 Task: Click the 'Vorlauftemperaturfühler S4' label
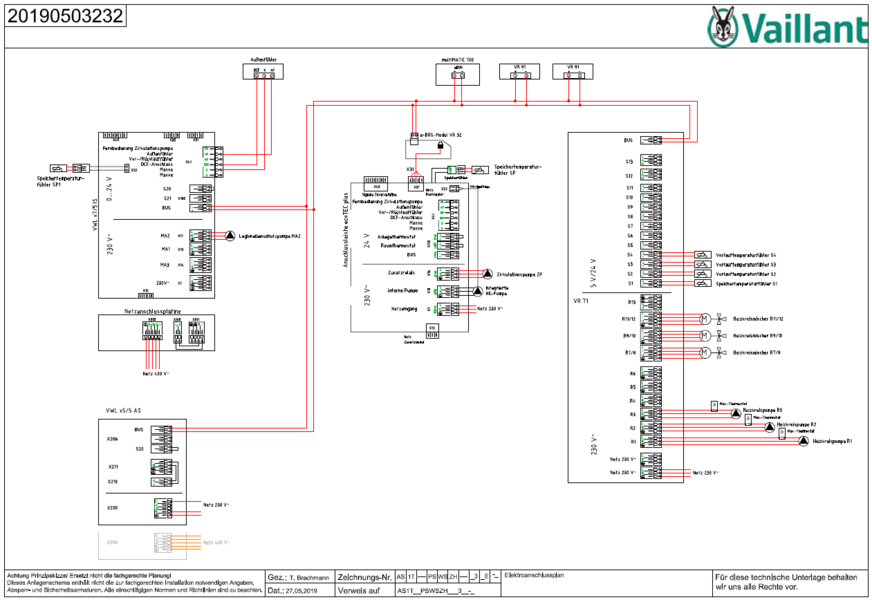(746, 255)
